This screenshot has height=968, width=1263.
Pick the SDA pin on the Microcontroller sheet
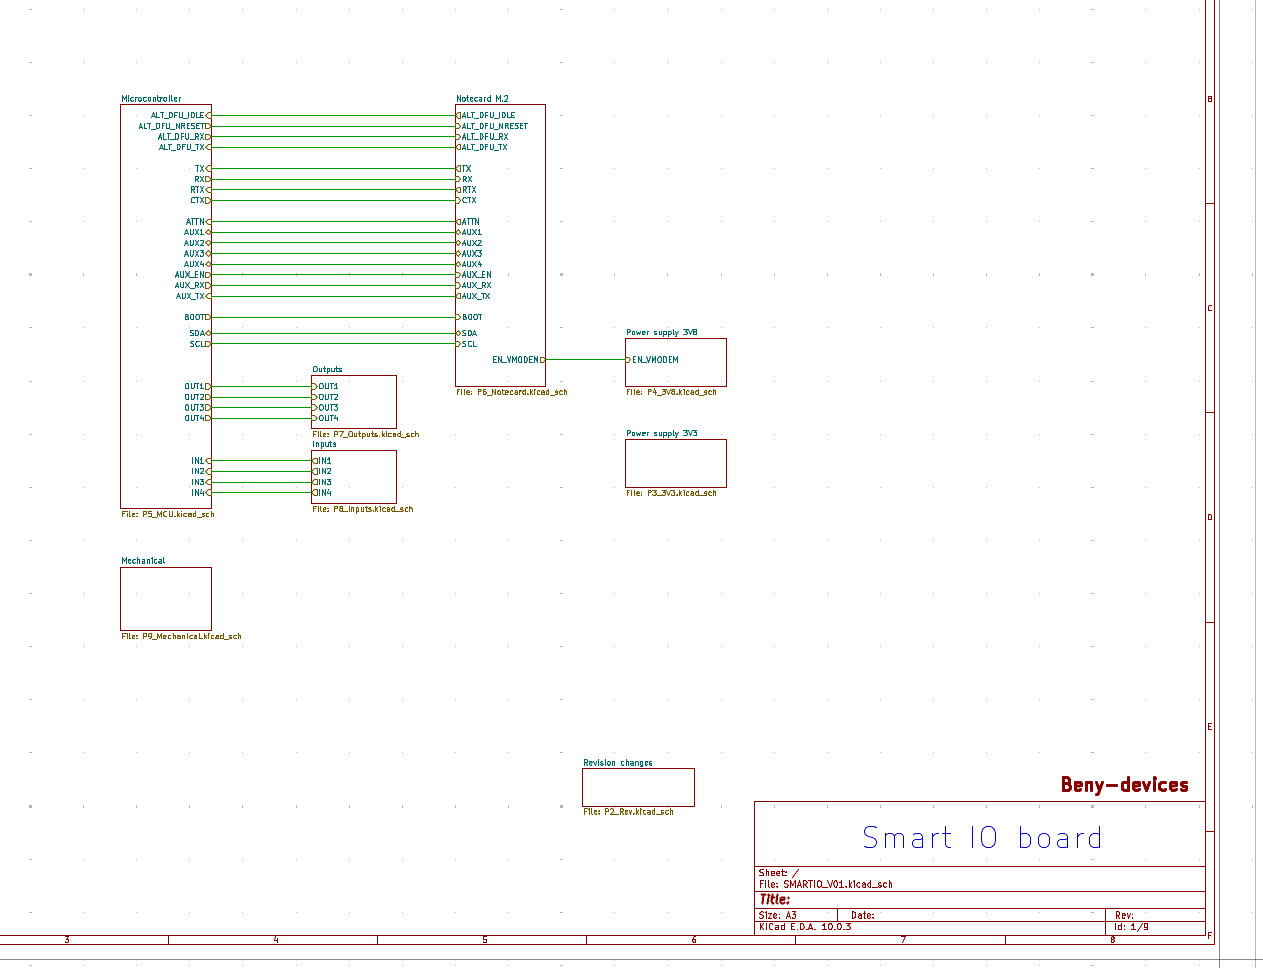[x=199, y=334]
